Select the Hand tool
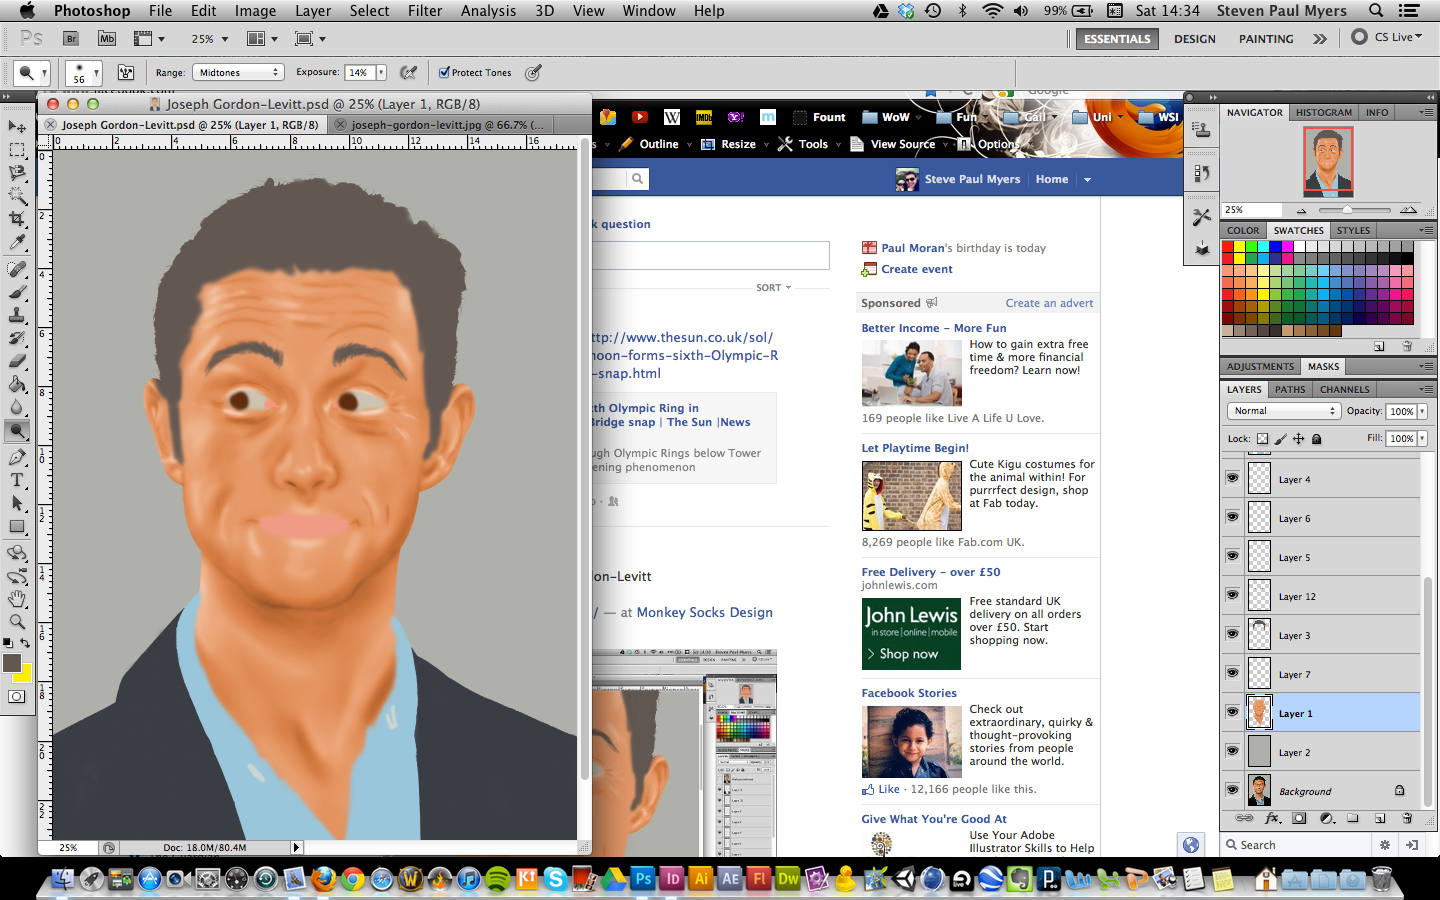The height and width of the screenshot is (900, 1440). (17, 599)
